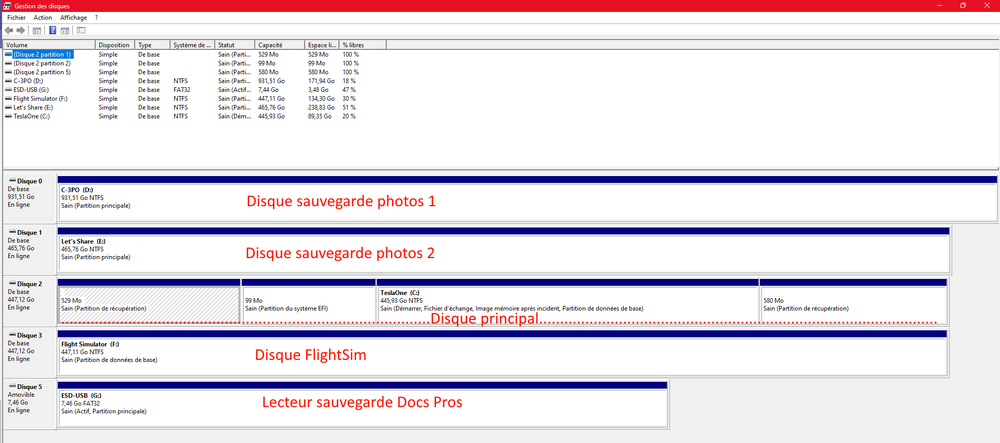Select the C-3PO (D:) volume row icon
This screenshot has width=1000, height=443.
tap(8, 80)
